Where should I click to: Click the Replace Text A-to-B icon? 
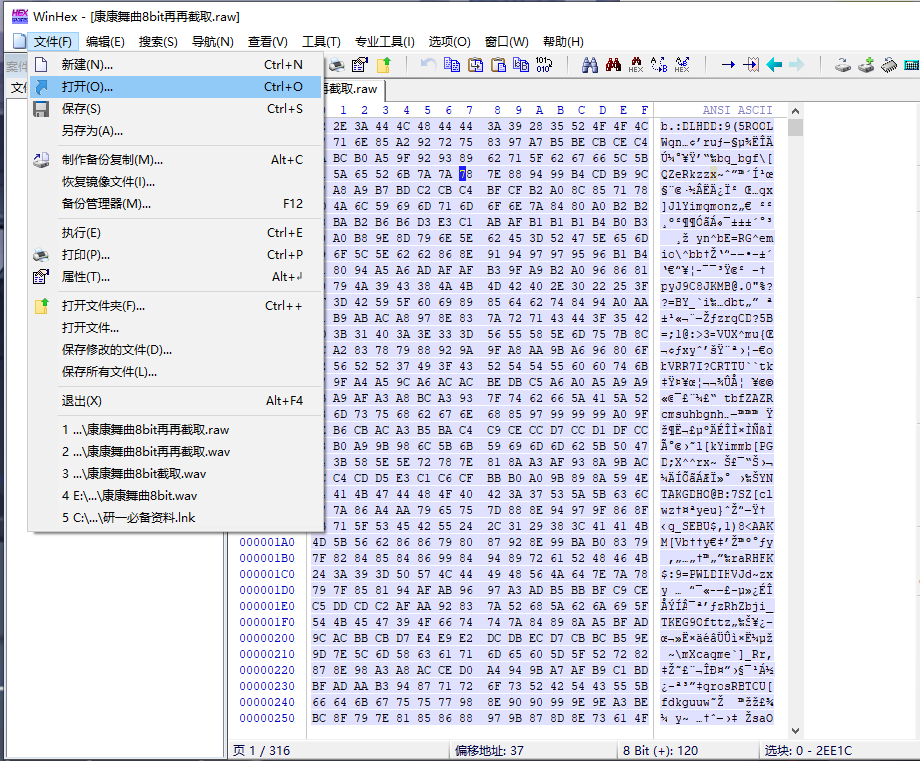coord(659,65)
